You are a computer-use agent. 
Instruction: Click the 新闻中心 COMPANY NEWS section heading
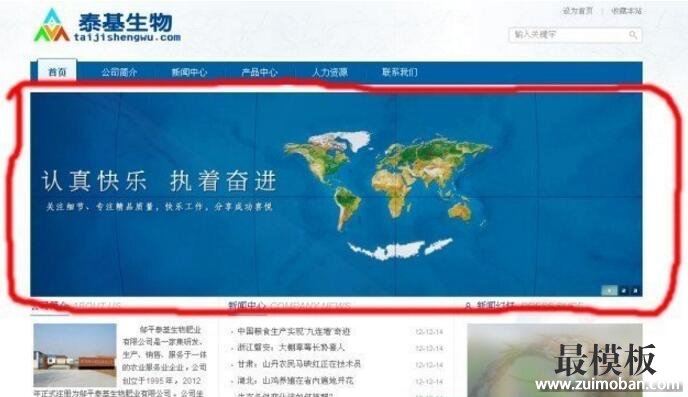(x=290, y=305)
